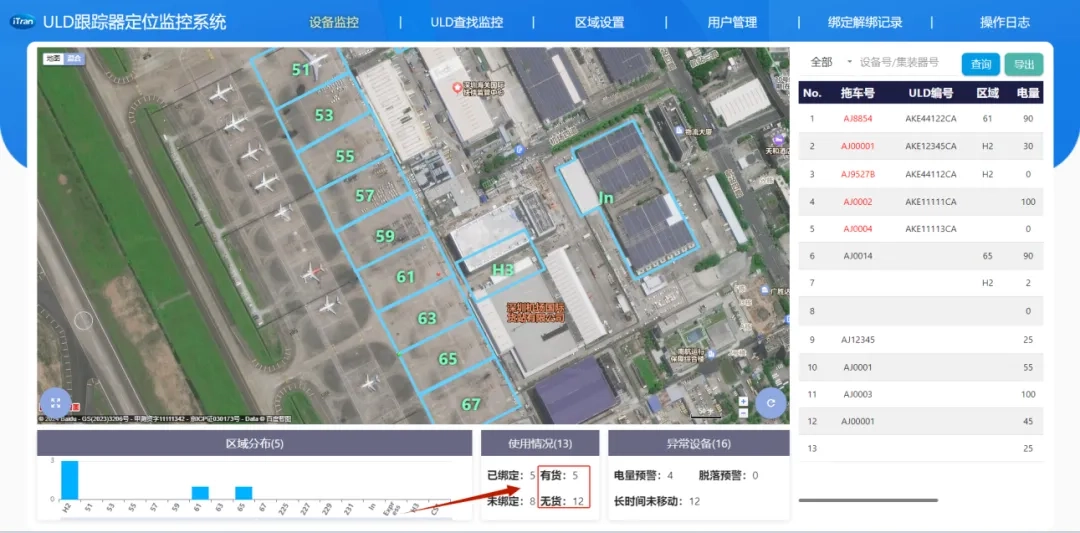
Task: Navigate to 用户管理 page
Action: click(732, 22)
